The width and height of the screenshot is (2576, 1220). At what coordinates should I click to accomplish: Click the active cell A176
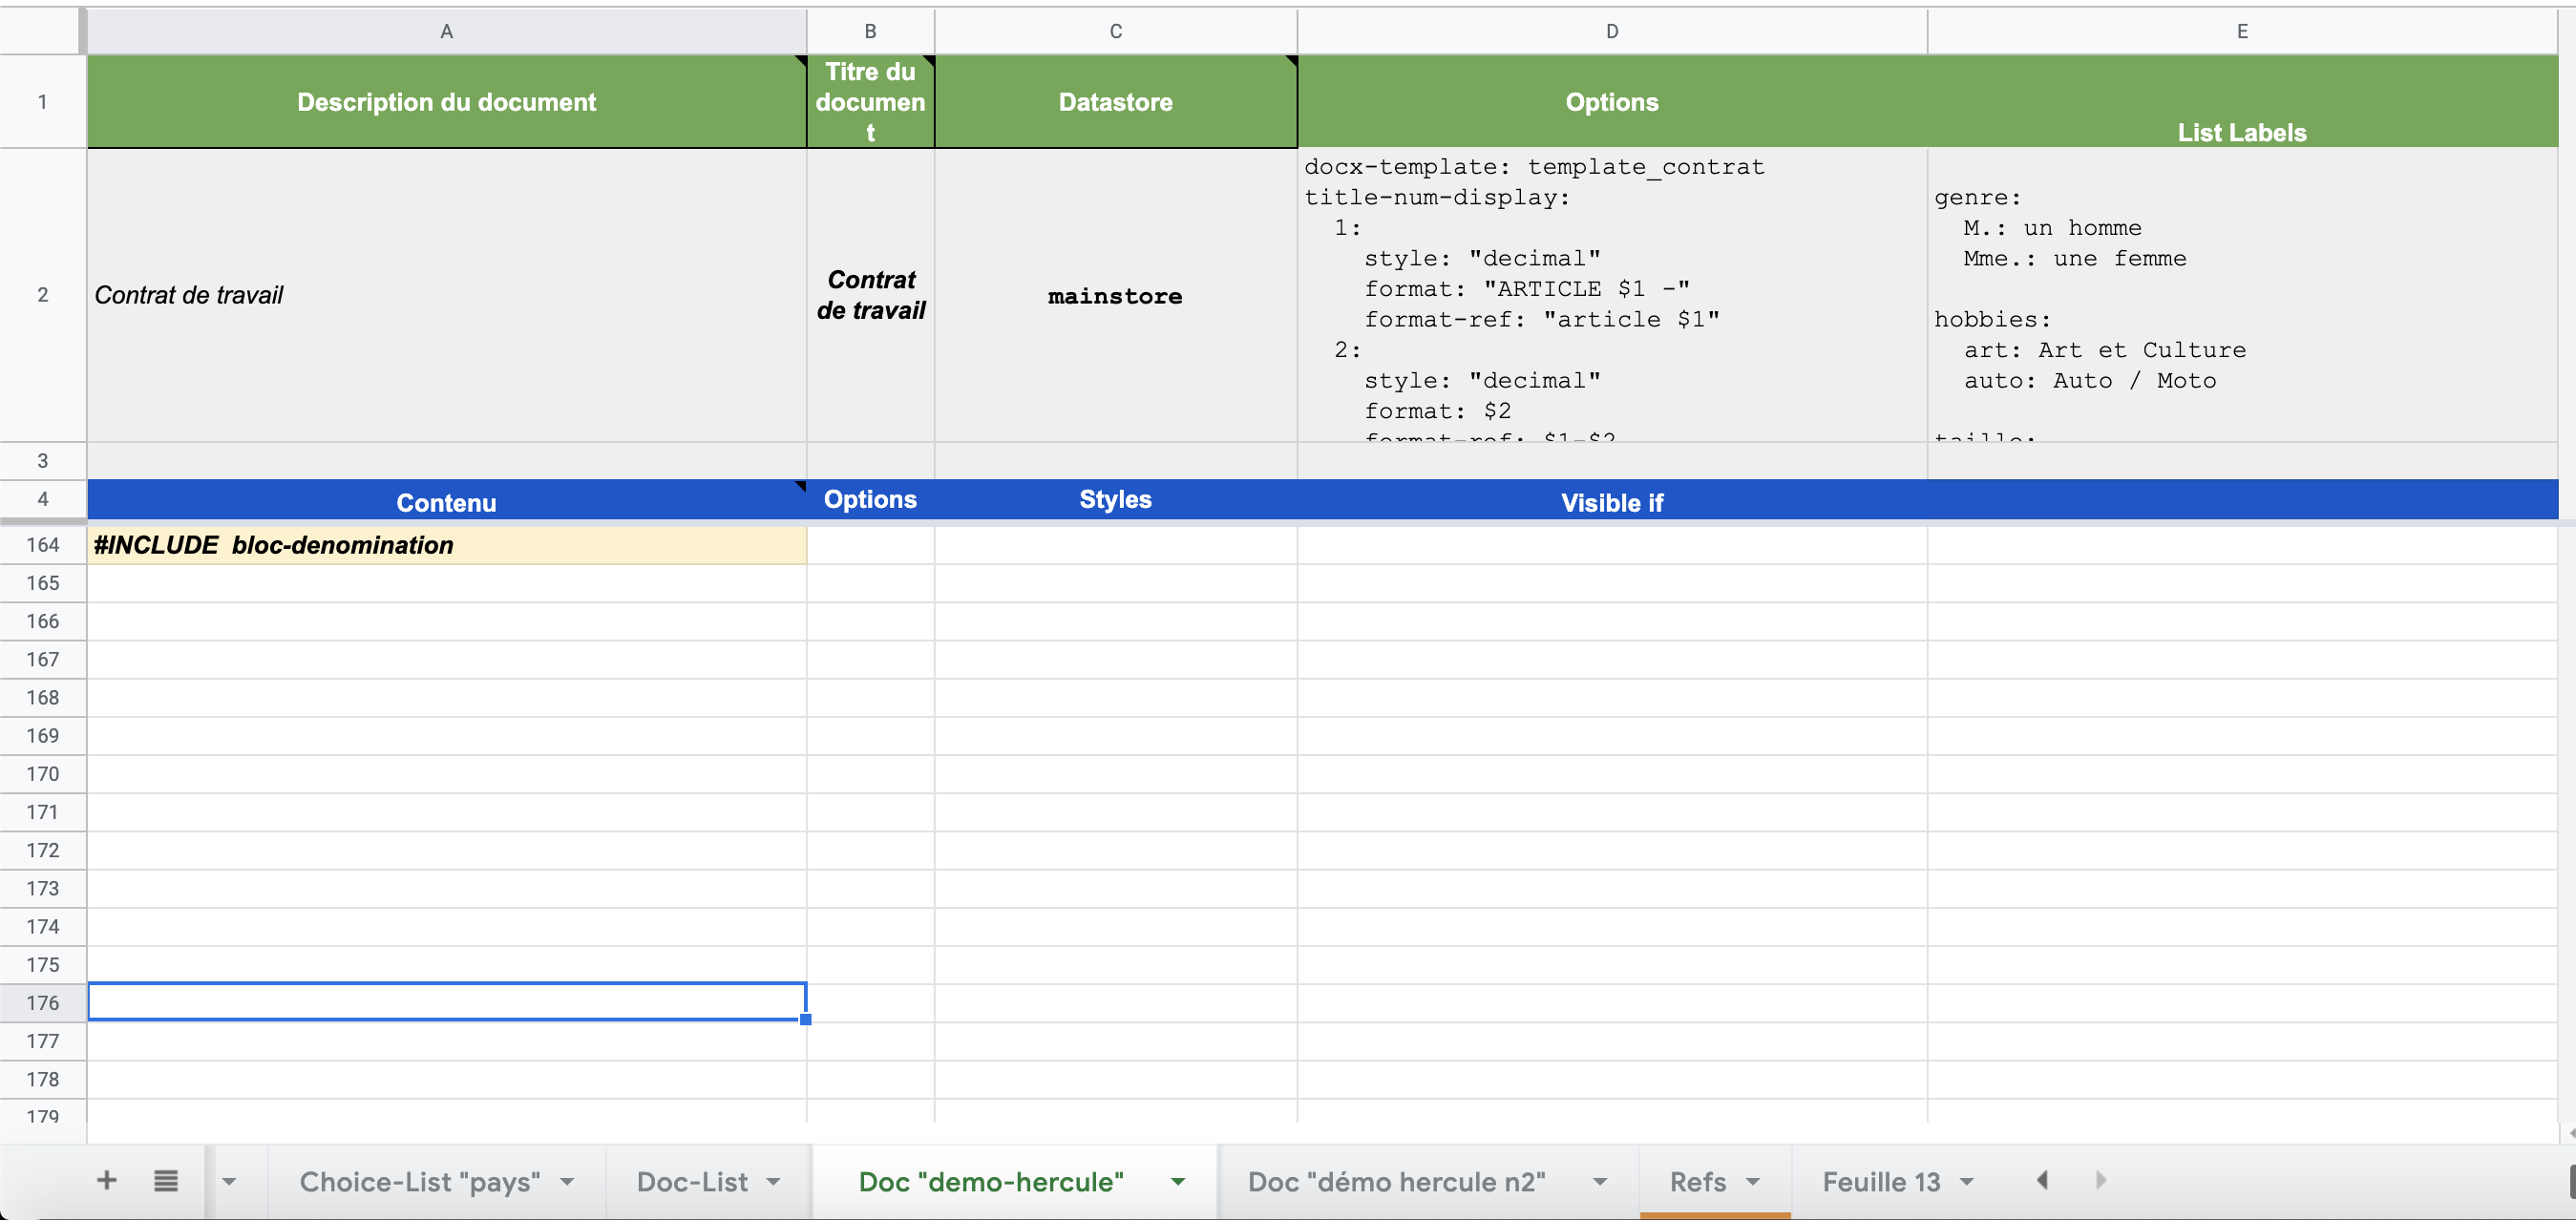pyautogui.click(x=447, y=1002)
